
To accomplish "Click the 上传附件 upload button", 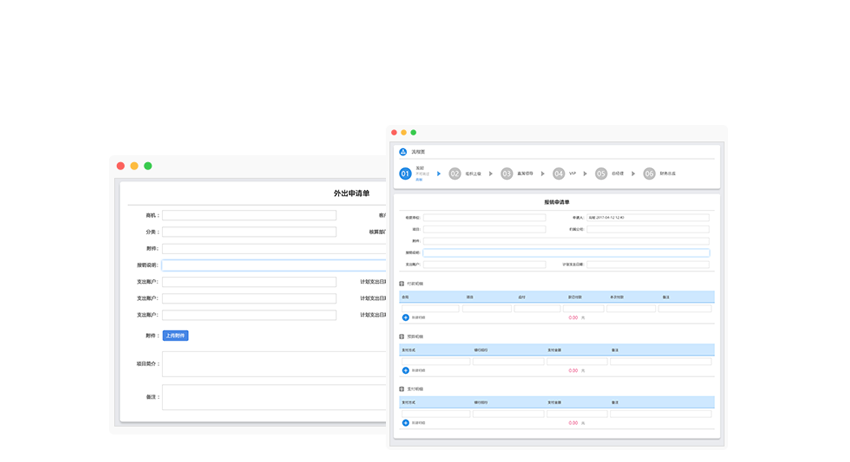I will 175,336.
